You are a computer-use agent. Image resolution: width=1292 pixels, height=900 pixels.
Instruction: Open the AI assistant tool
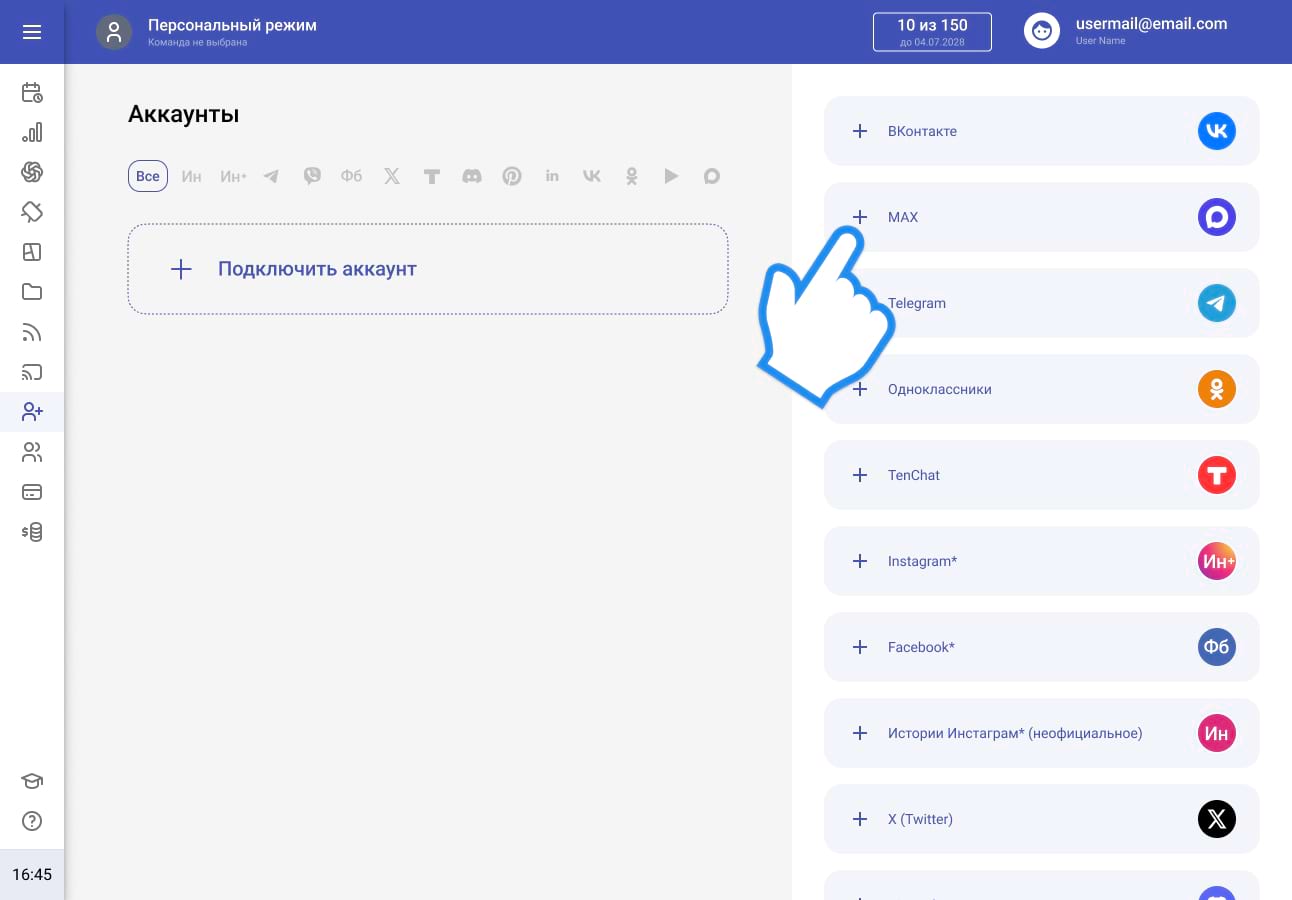coord(32,172)
